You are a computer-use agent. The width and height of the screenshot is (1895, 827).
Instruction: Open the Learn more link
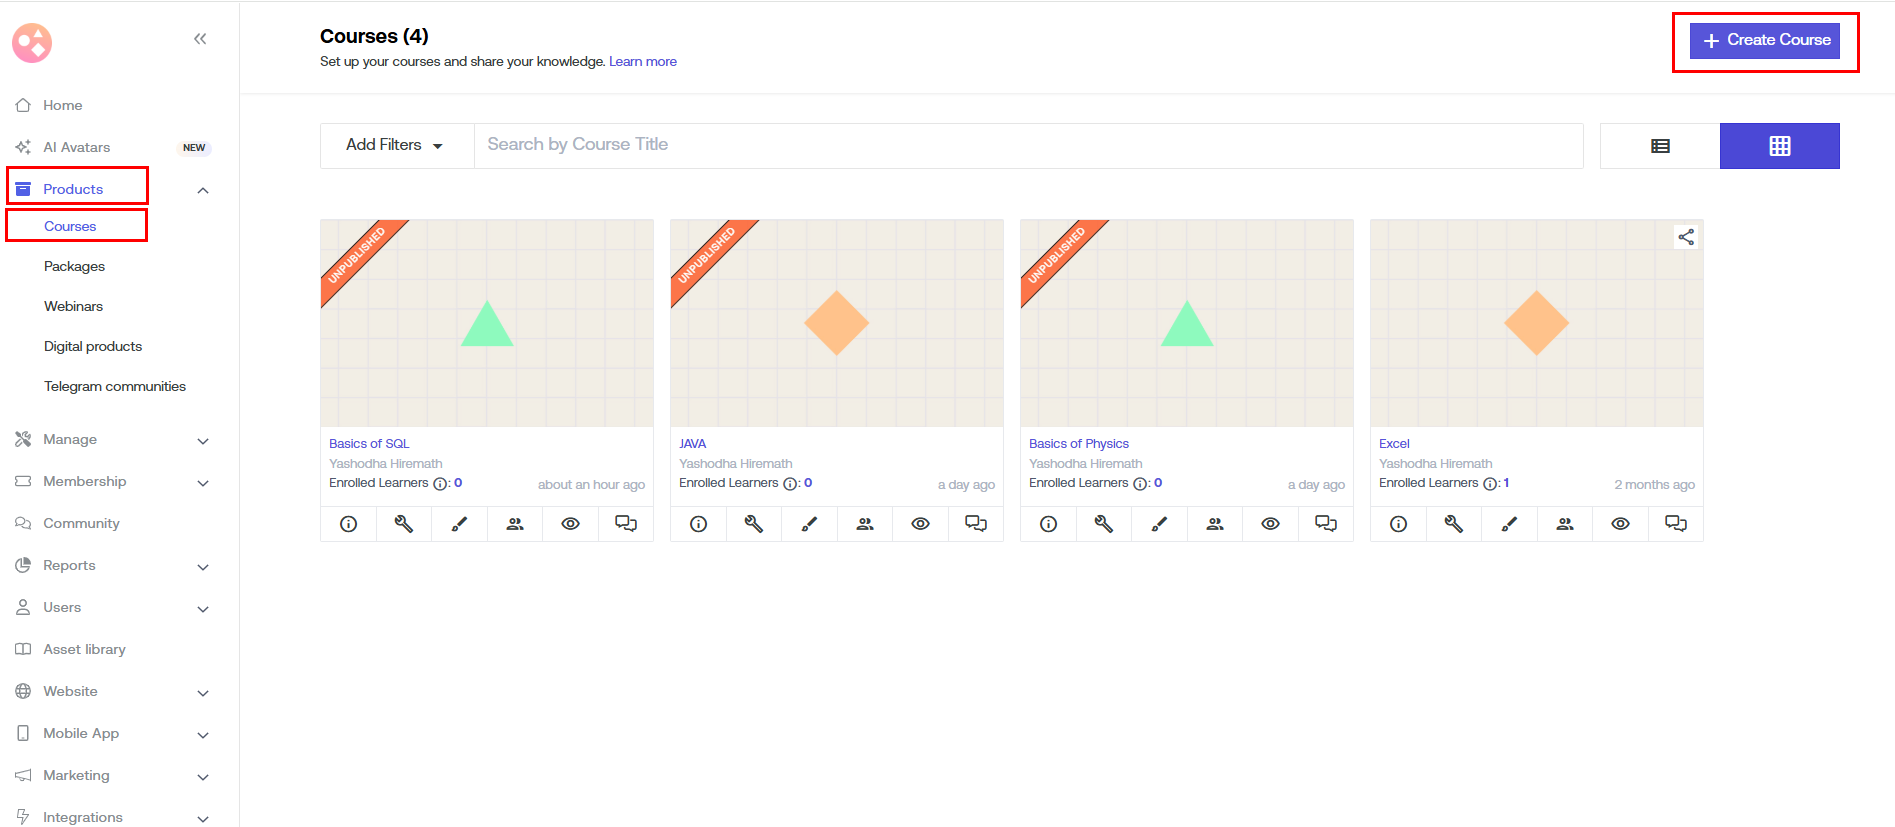click(x=643, y=62)
